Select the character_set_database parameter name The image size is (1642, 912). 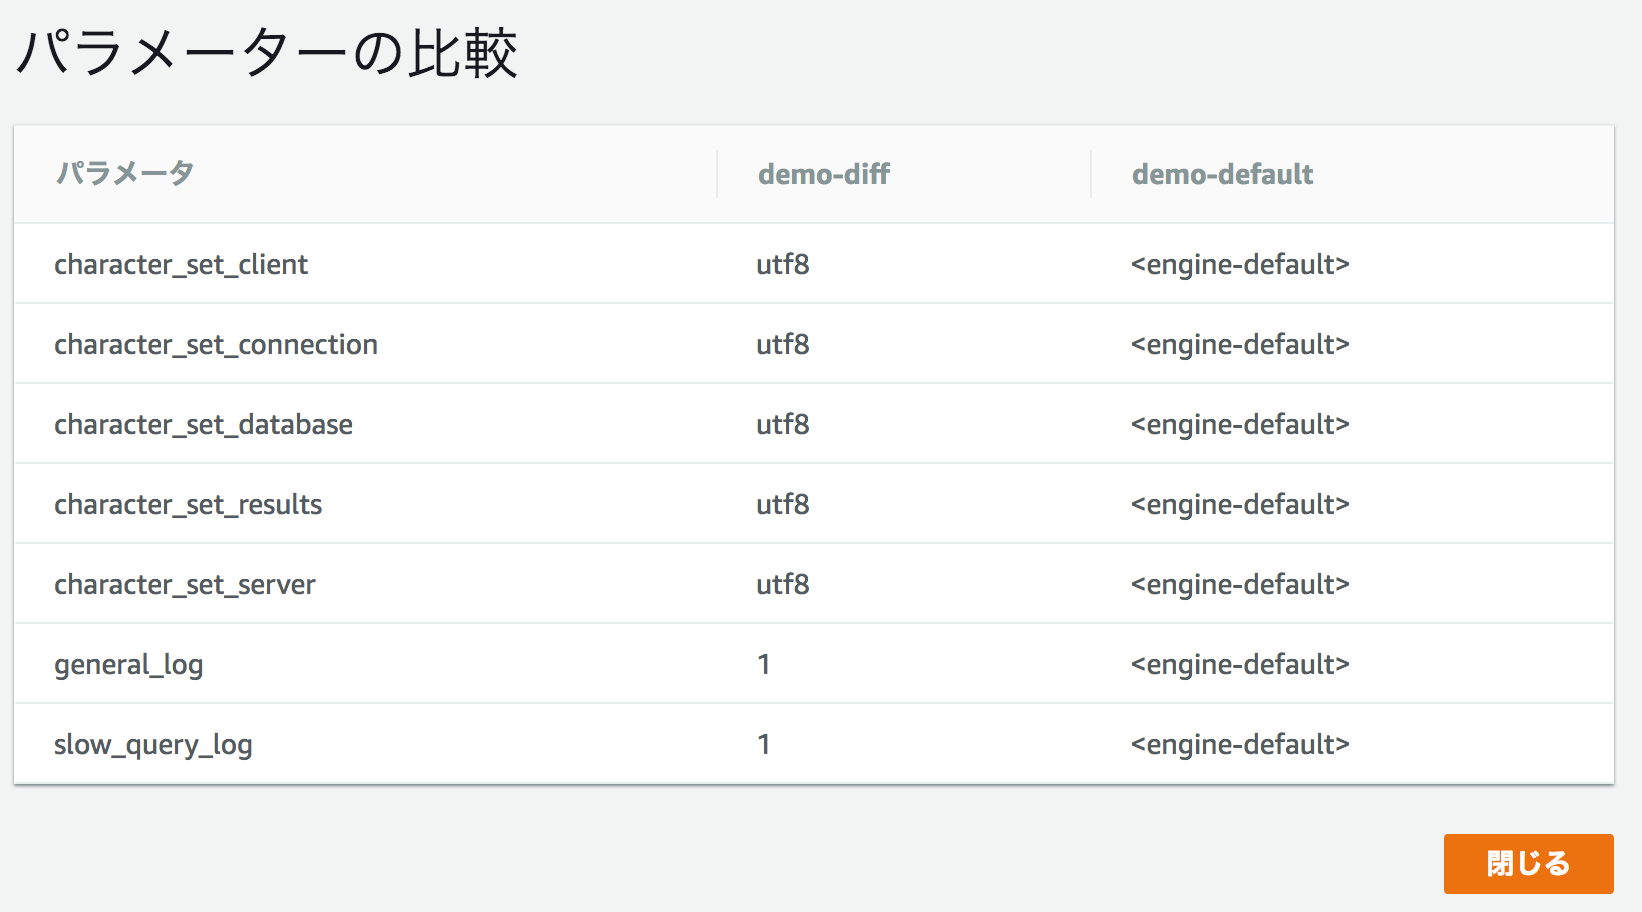coord(203,424)
